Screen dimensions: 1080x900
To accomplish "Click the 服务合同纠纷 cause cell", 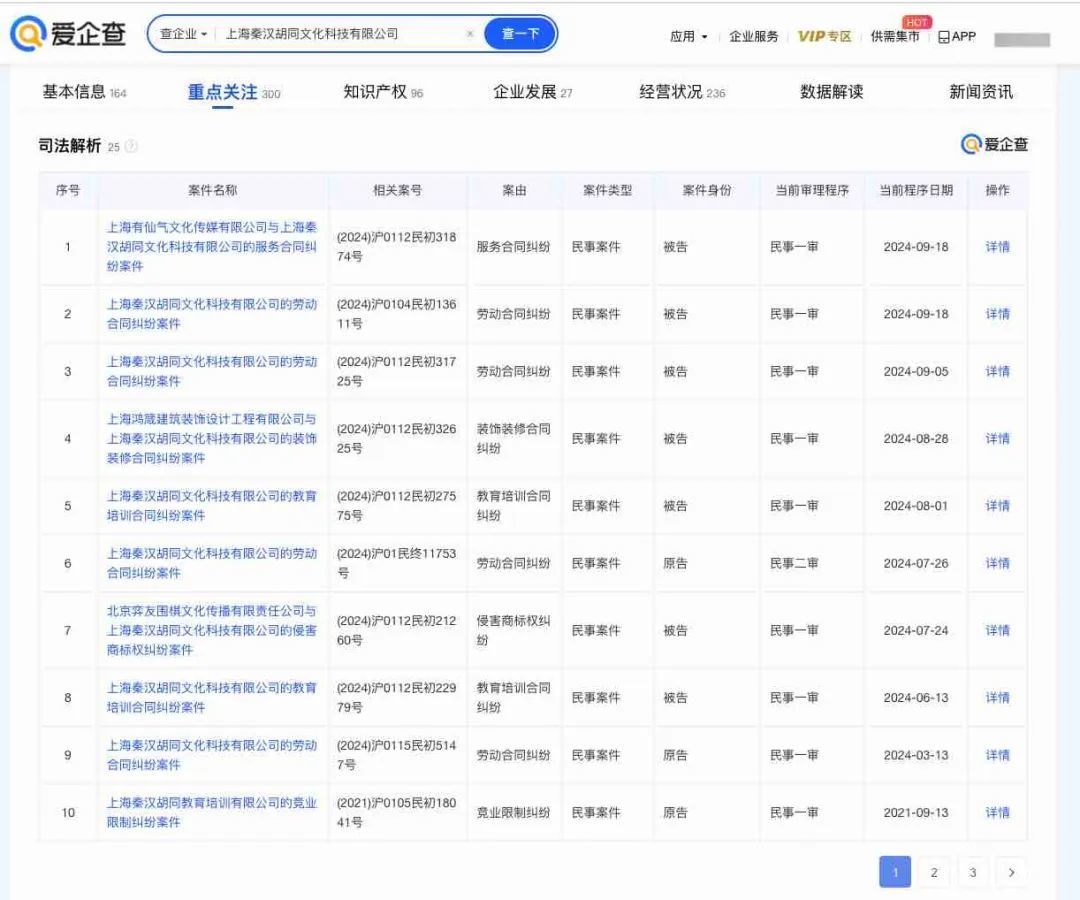I will tap(514, 247).
